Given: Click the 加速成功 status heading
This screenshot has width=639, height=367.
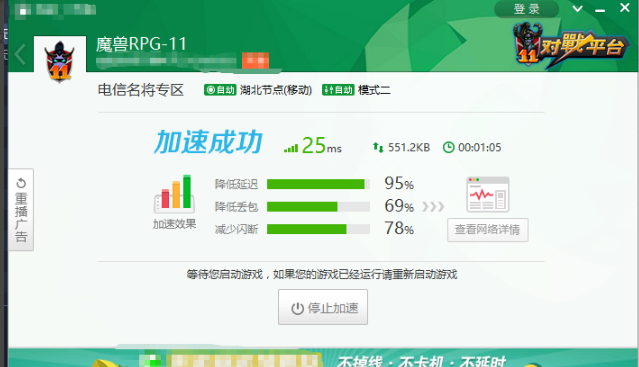Looking at the screenshot, I should (208, 143).
